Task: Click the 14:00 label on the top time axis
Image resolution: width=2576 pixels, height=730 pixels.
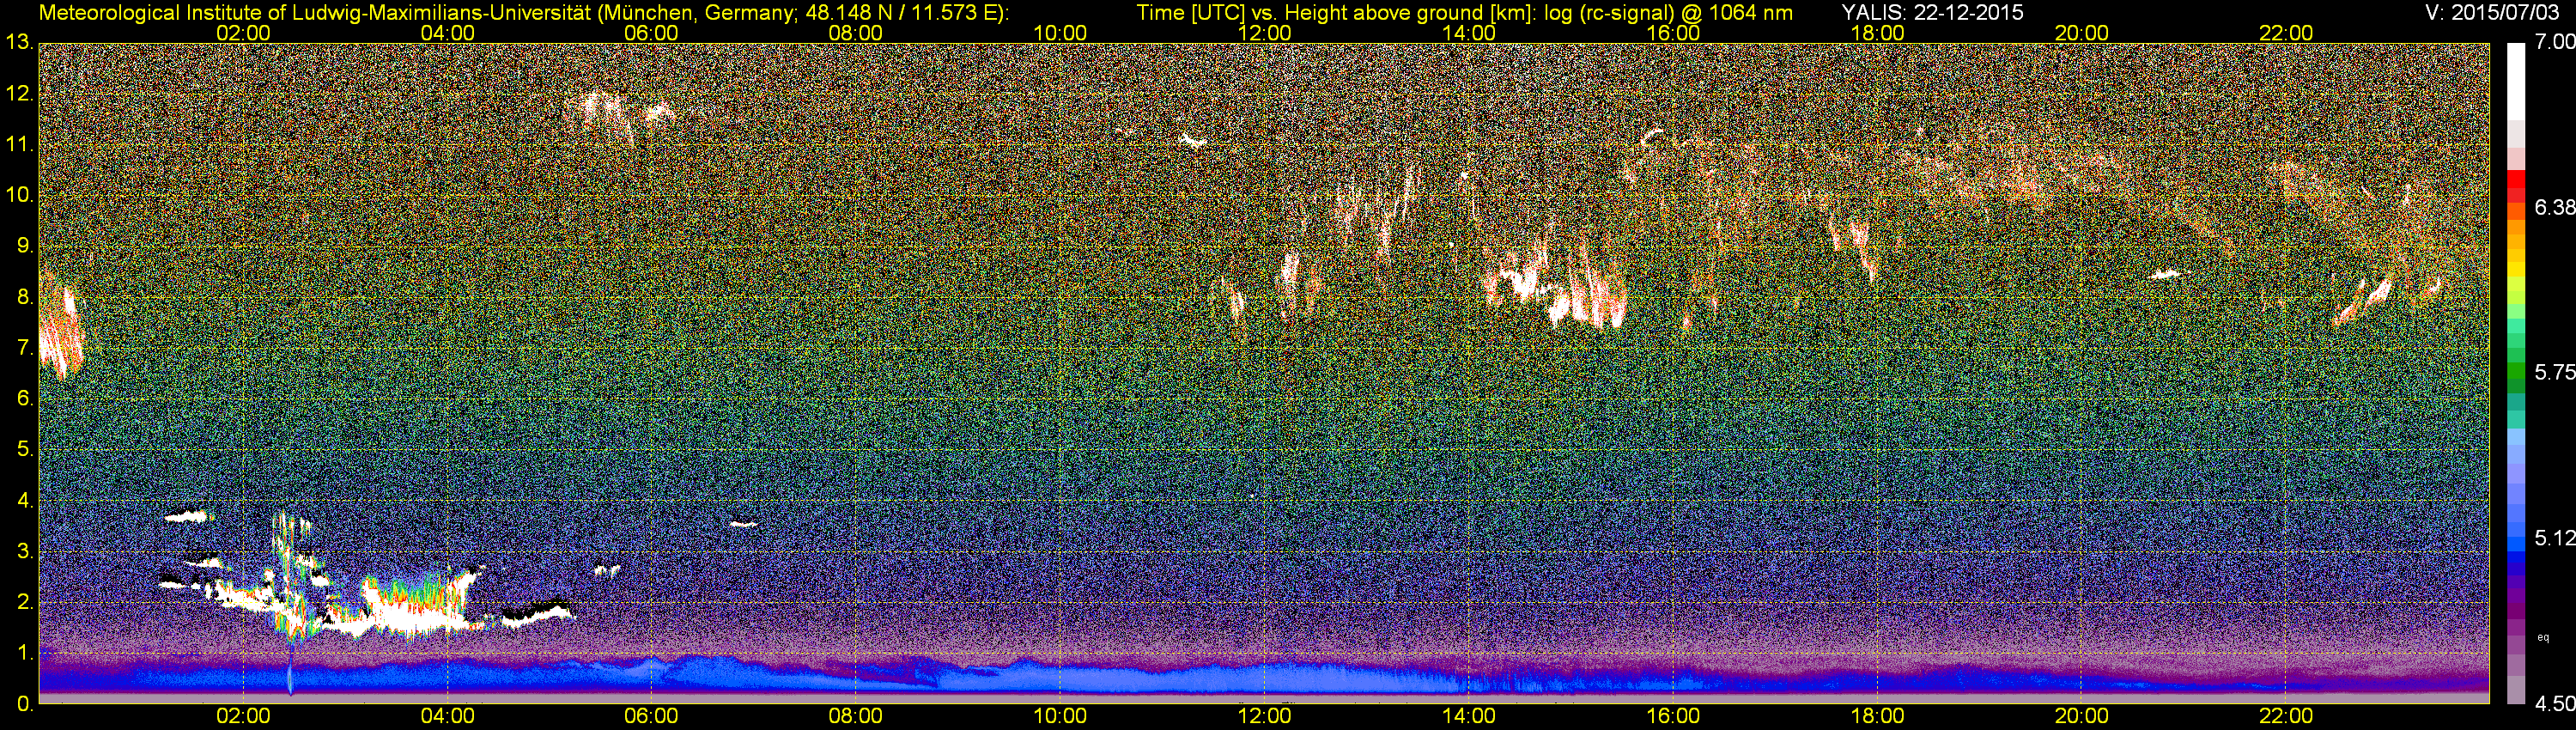Action: (x=1469, y=33)
